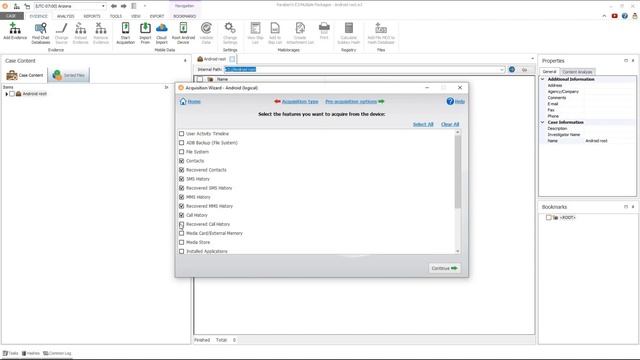
Task: Open the Tasks panel in status bar
Action: pos(11,353)
